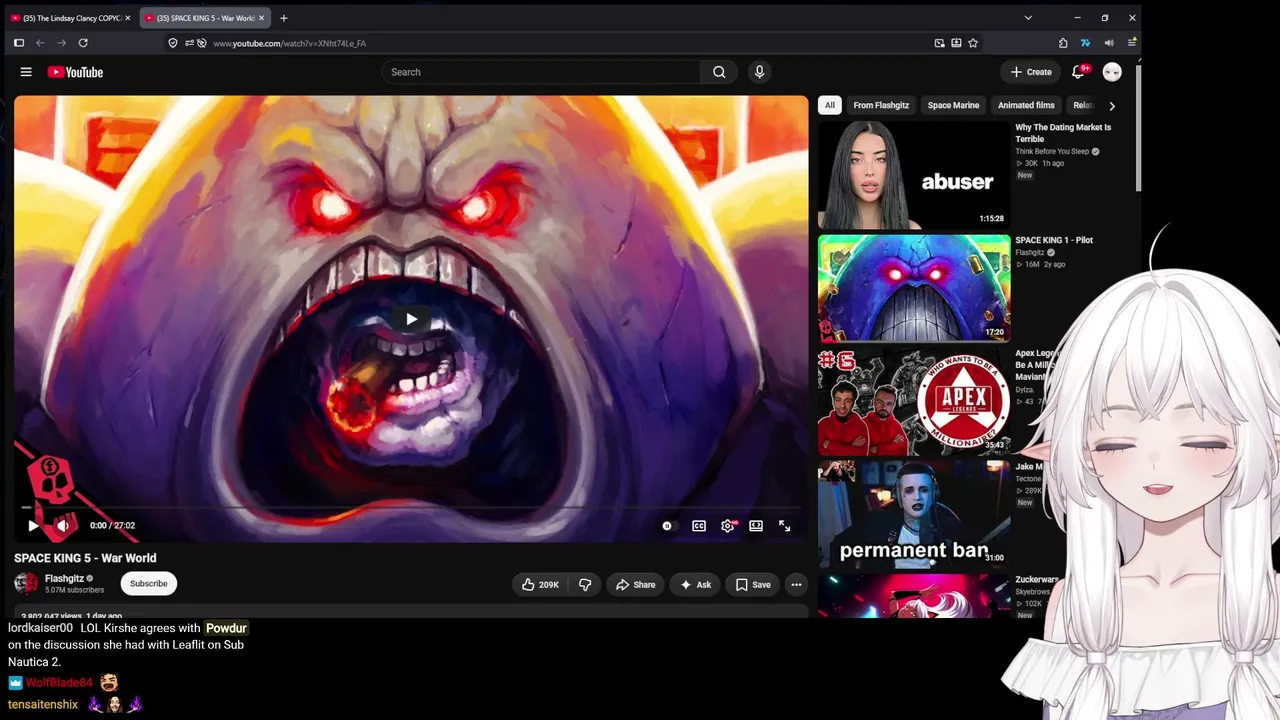
Task: Bookmark this page with the star
Action: 973,43
